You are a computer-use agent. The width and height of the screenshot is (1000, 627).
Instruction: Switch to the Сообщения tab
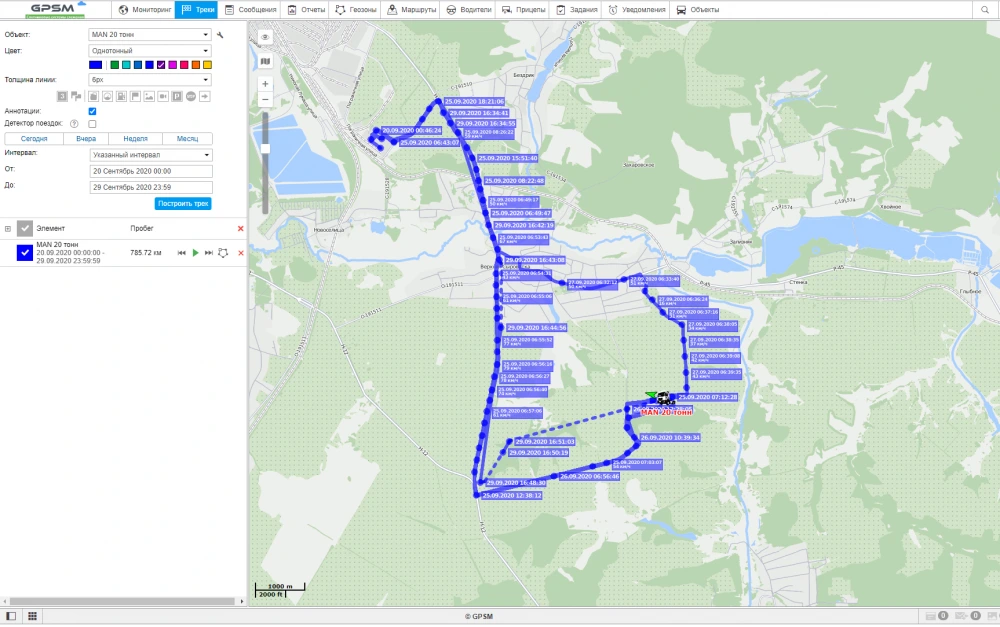click(x=250, y=10)
